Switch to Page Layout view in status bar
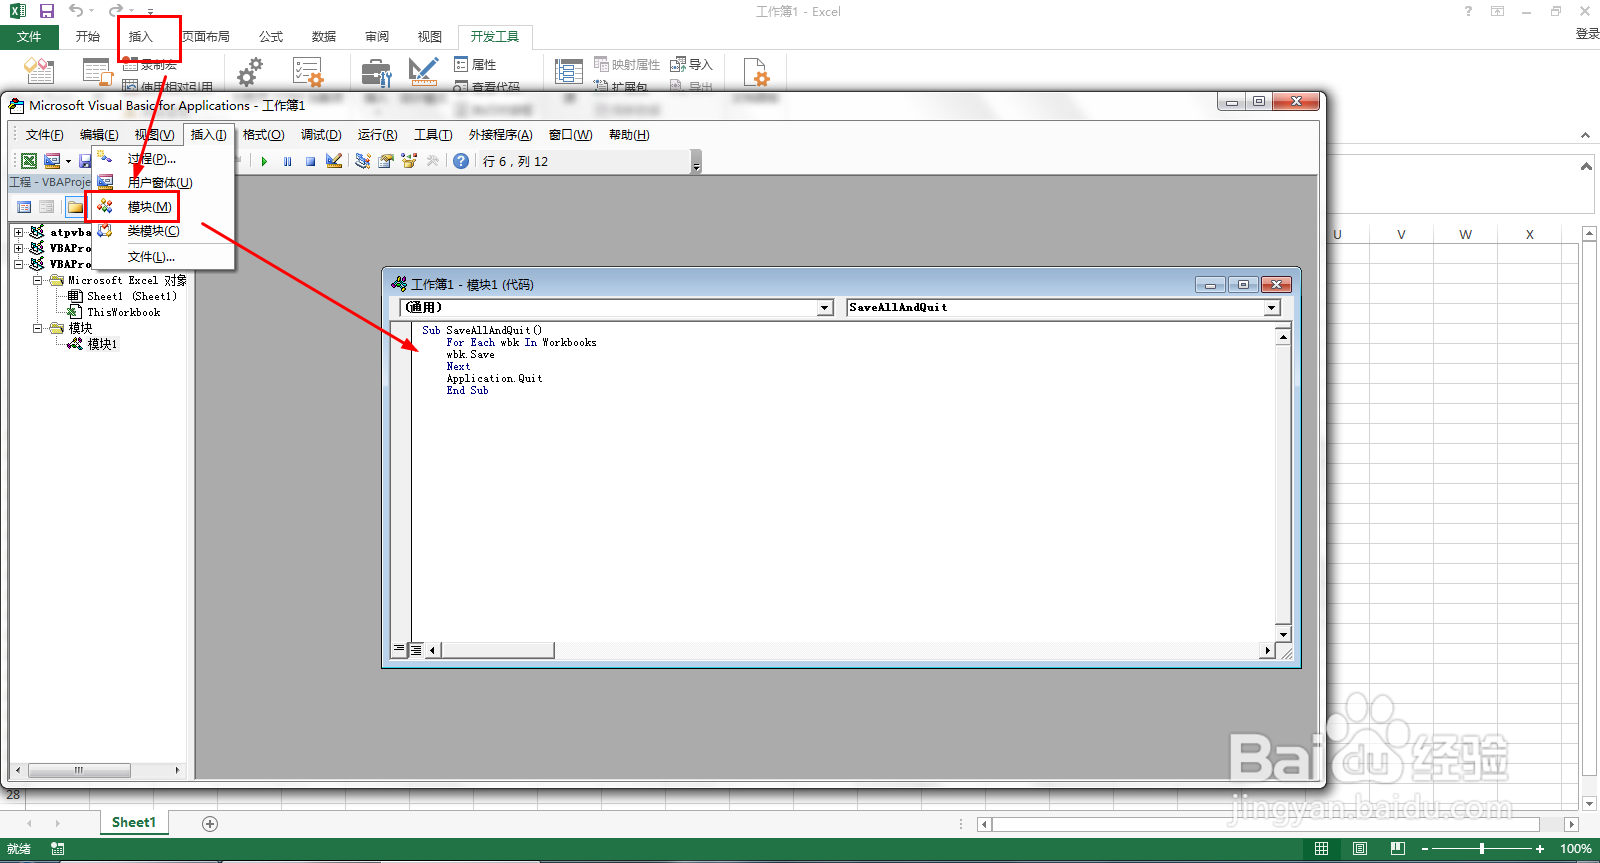 [x=1360, y=849]
